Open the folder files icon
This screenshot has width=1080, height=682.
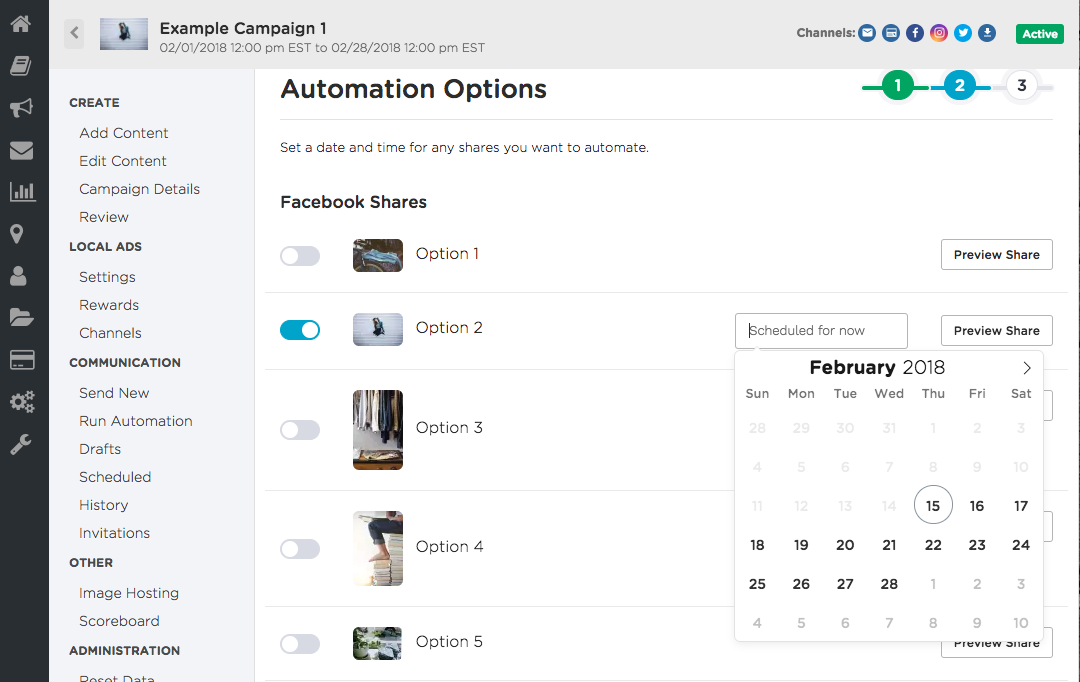[21, 318]
